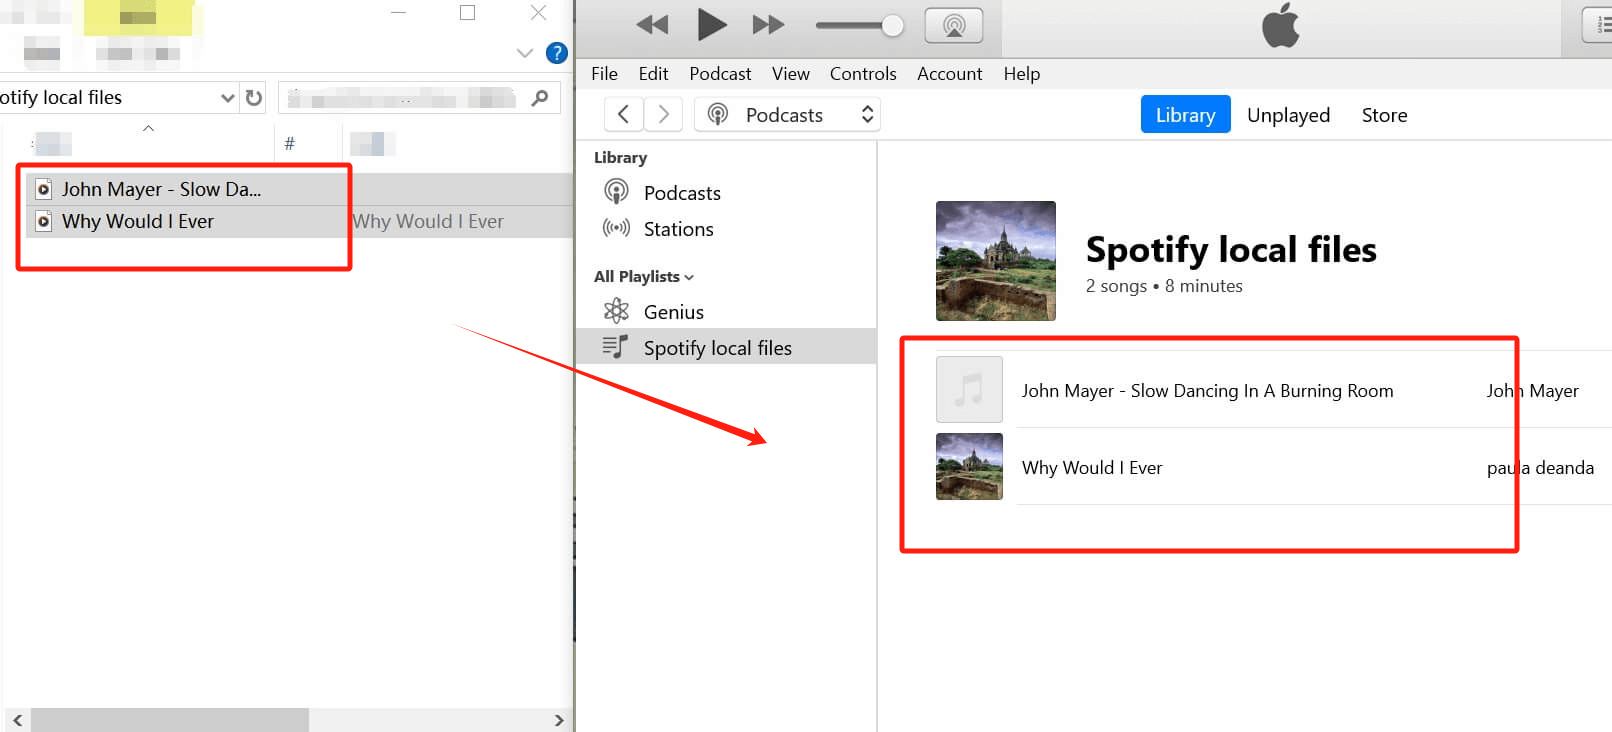Open the Help menu
This screenshot has height=732, width=1612.
[1022, 74]
